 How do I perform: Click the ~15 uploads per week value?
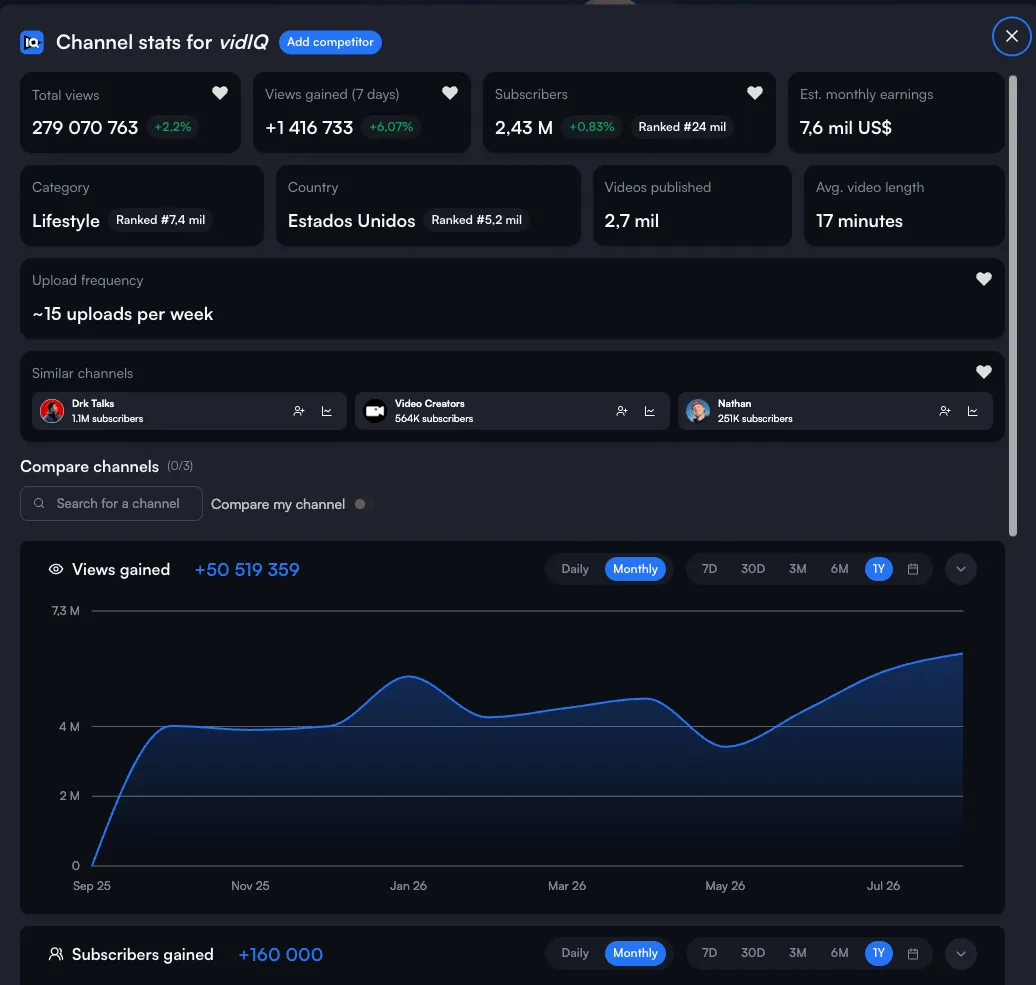click(x=123, y=314)
